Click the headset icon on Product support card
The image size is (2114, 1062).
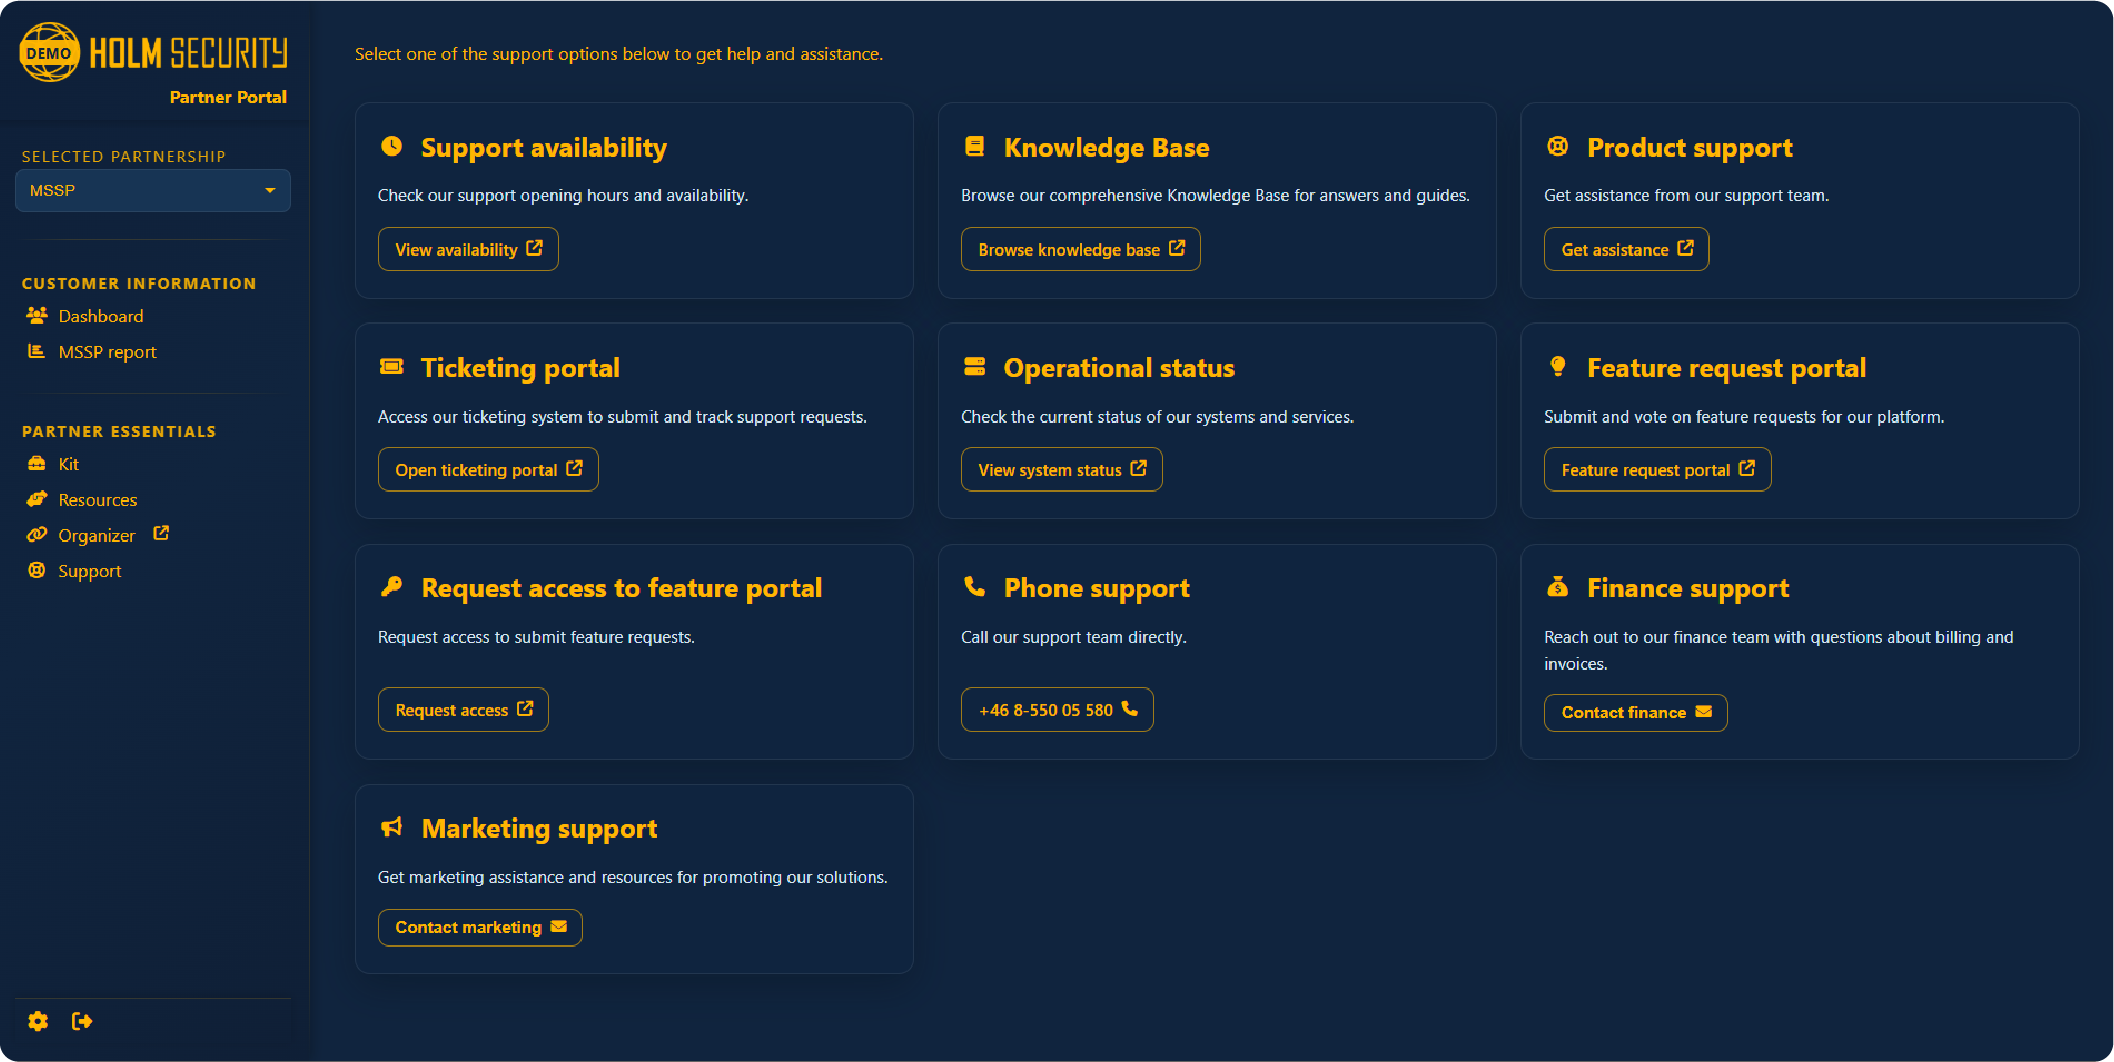[1557, 146]
